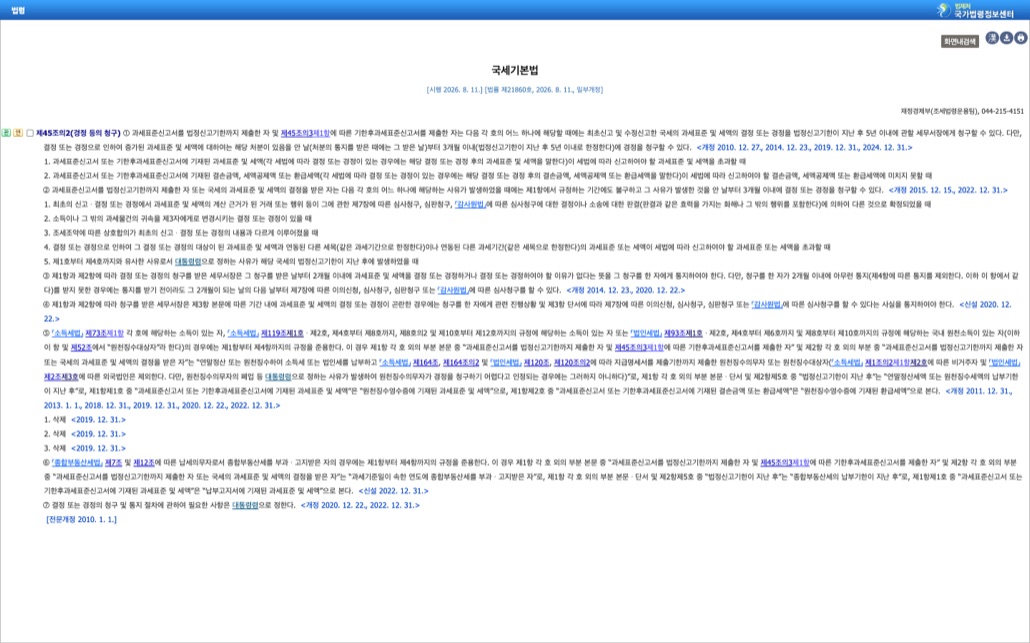Open the 제7조 link in paragraph ⑥
This screenshot has height=643, width=1030.
click(114, 463)
